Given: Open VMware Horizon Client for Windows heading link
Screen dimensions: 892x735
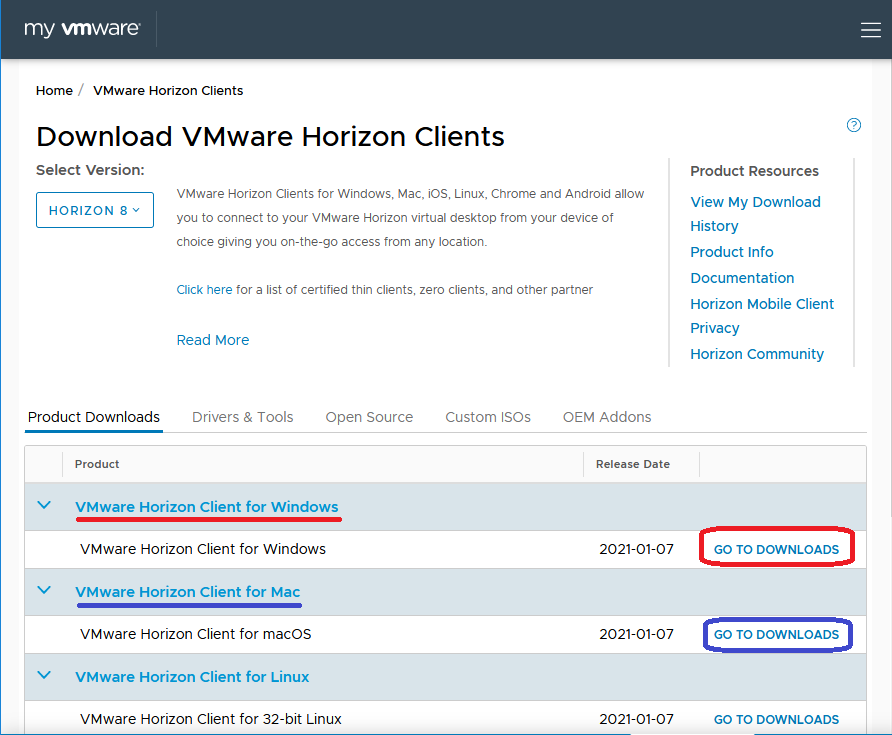Looking at the screenshot, I should (207, 506).
